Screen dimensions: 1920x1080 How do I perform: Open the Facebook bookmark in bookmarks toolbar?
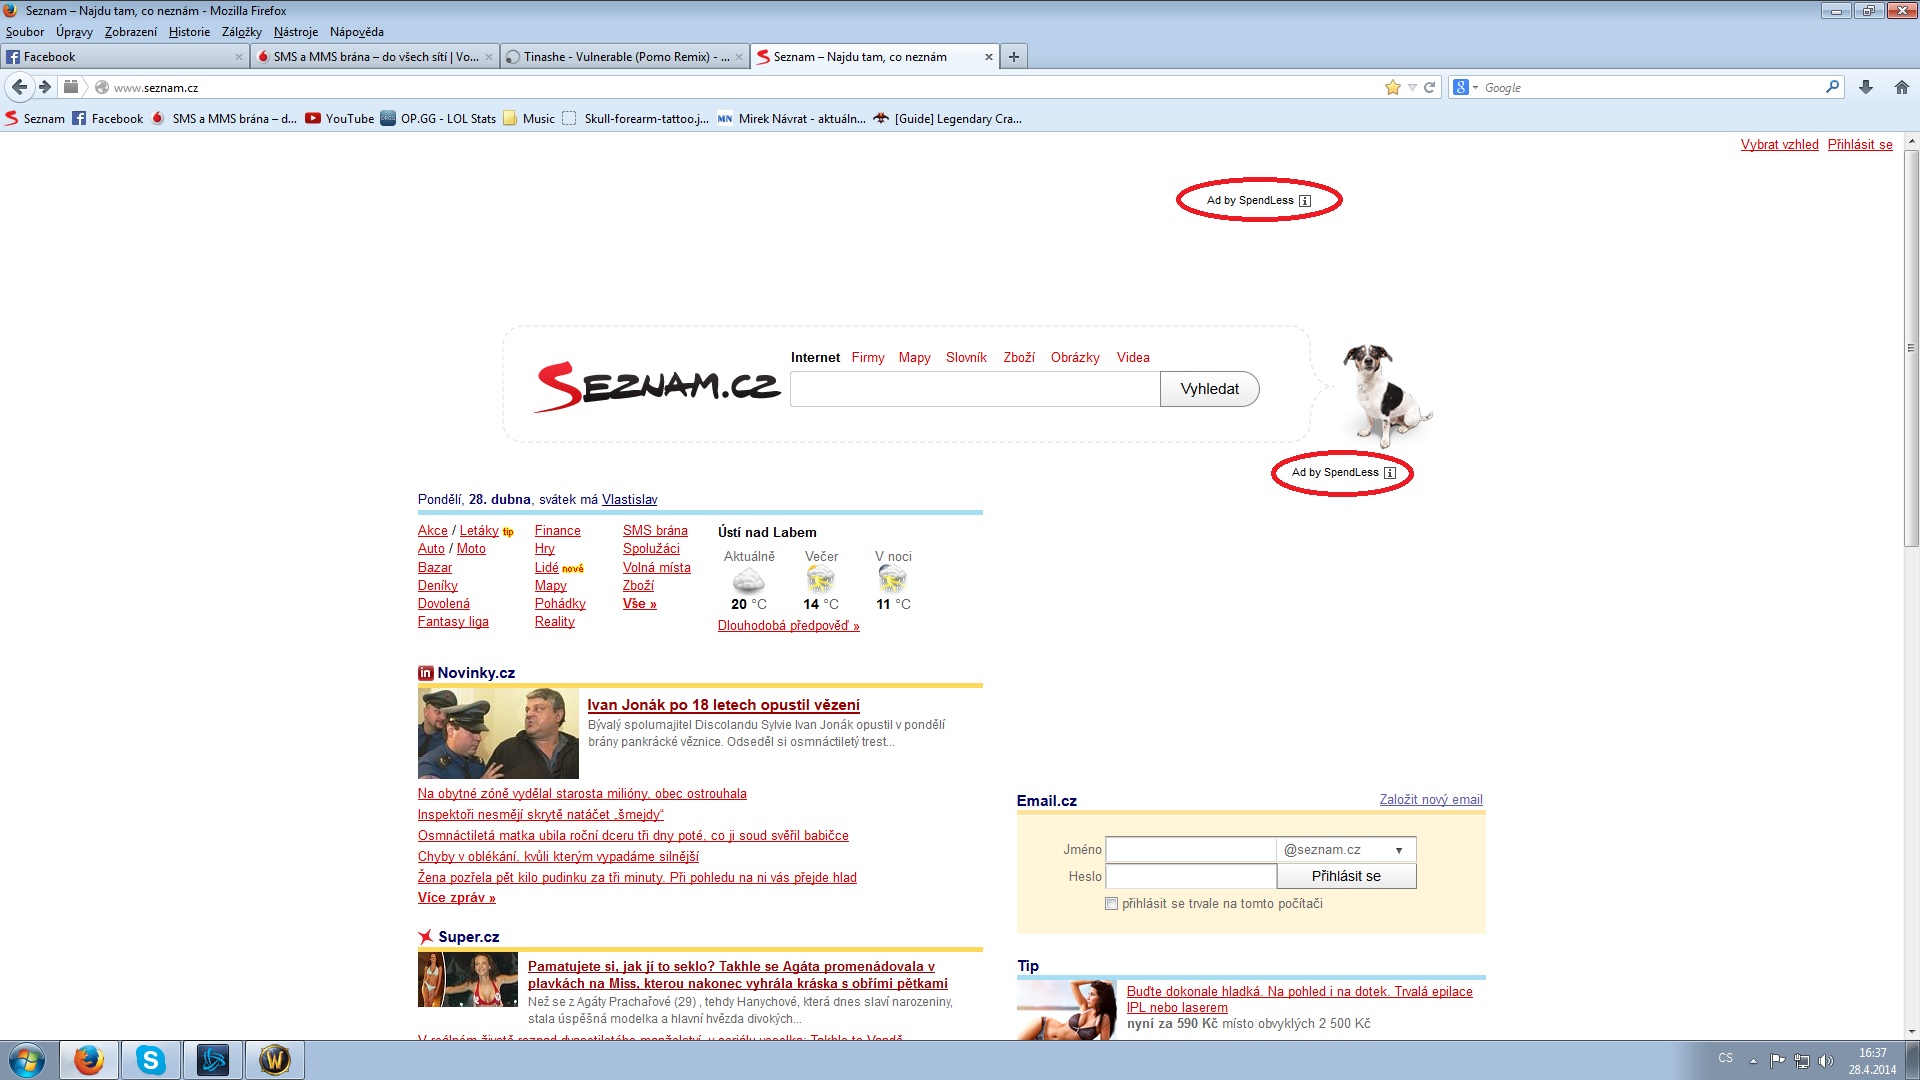click(107, 118)
